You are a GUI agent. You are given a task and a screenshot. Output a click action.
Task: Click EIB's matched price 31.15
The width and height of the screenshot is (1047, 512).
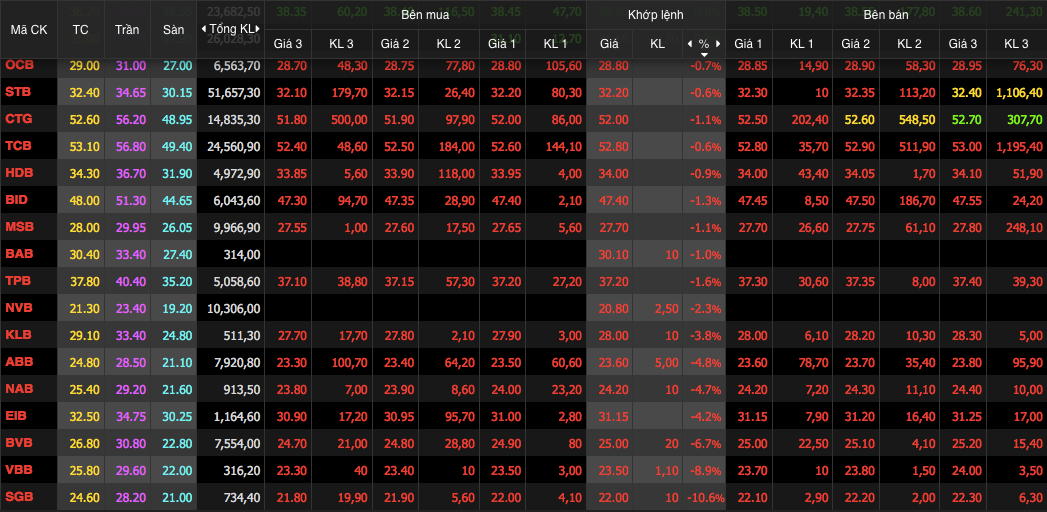(x=609, y=416)
